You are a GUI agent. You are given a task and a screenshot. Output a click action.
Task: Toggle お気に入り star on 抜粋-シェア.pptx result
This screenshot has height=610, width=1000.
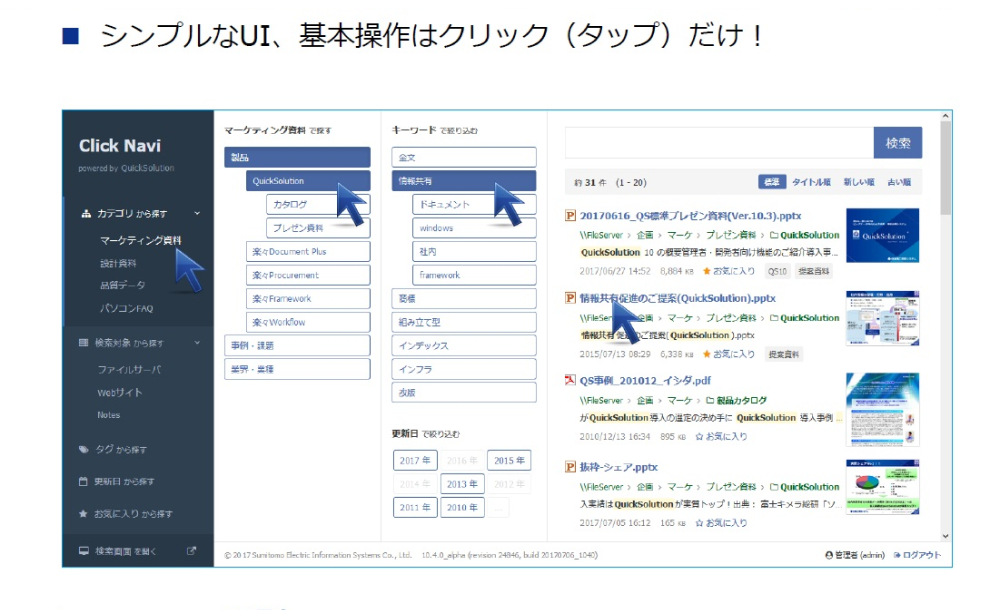[699, 523]
